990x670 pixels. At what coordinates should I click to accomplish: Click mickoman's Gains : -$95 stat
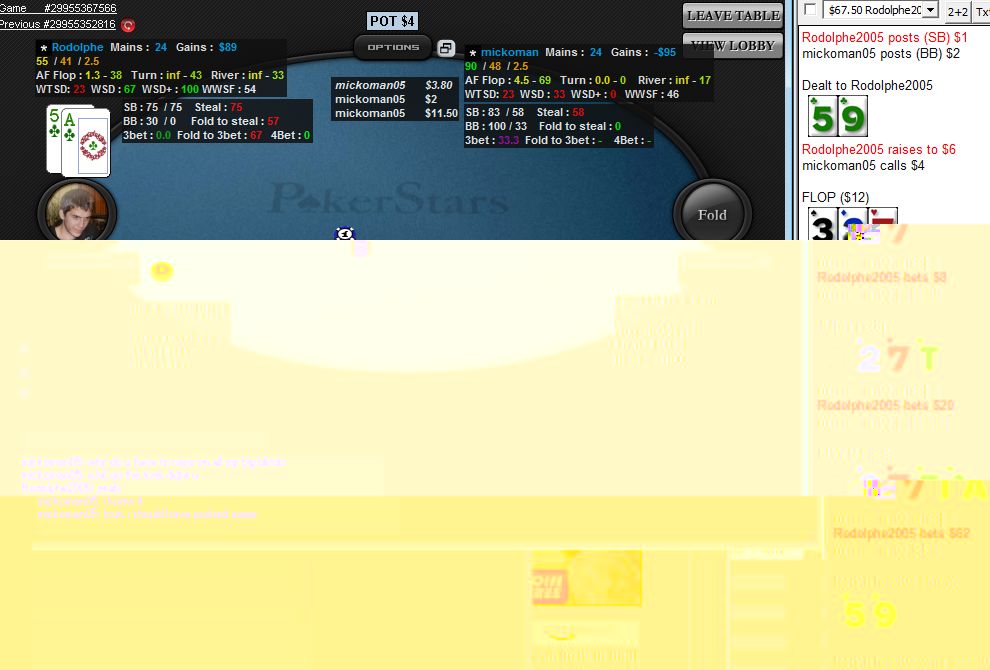pyautogui.click(x=643, y=52)
